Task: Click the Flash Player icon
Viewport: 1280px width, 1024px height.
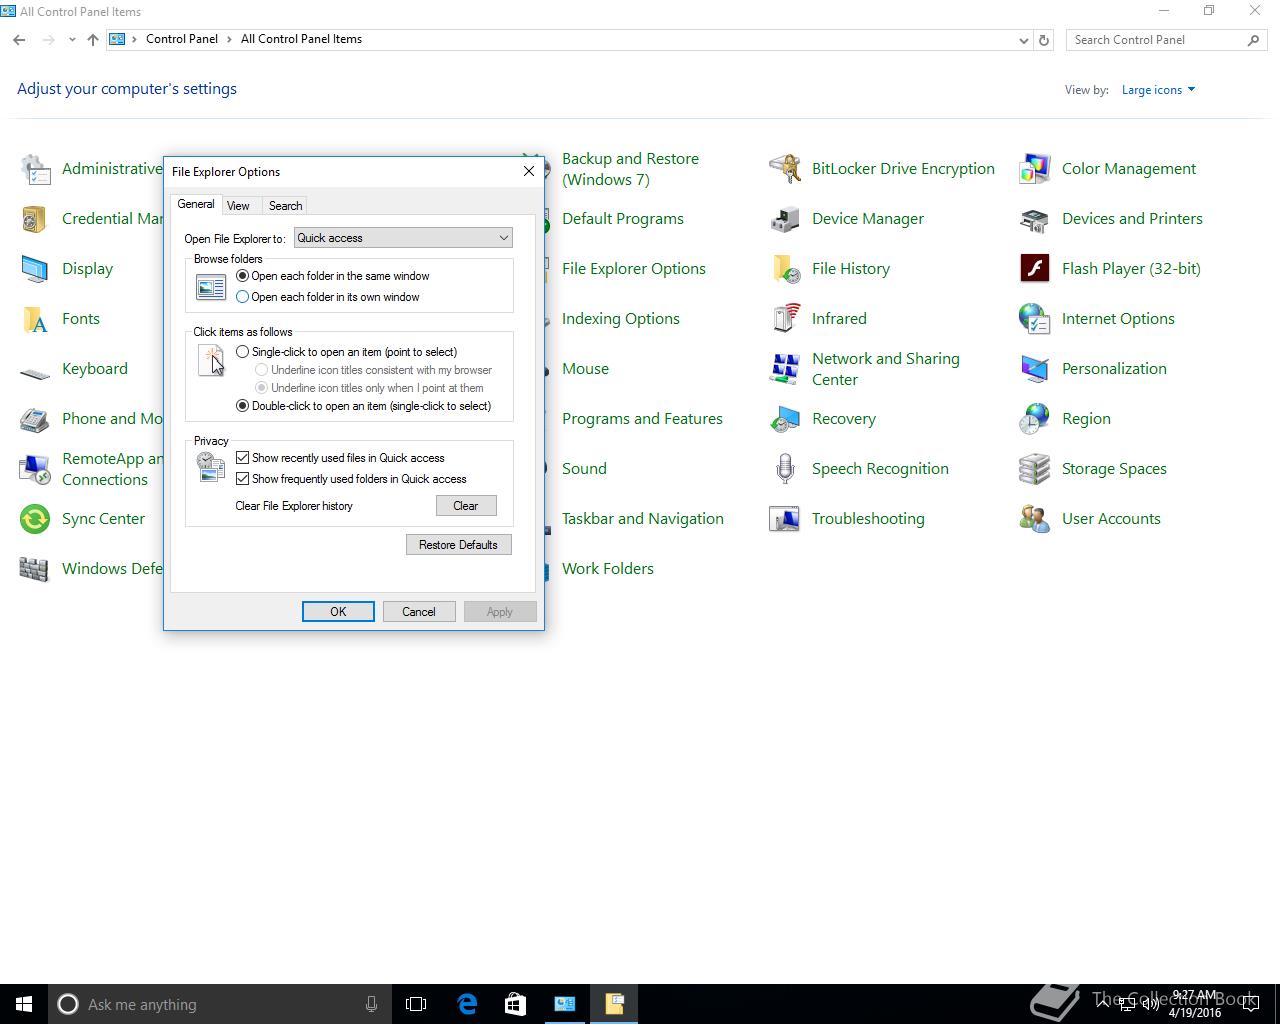Action: tap(1035, 269)
